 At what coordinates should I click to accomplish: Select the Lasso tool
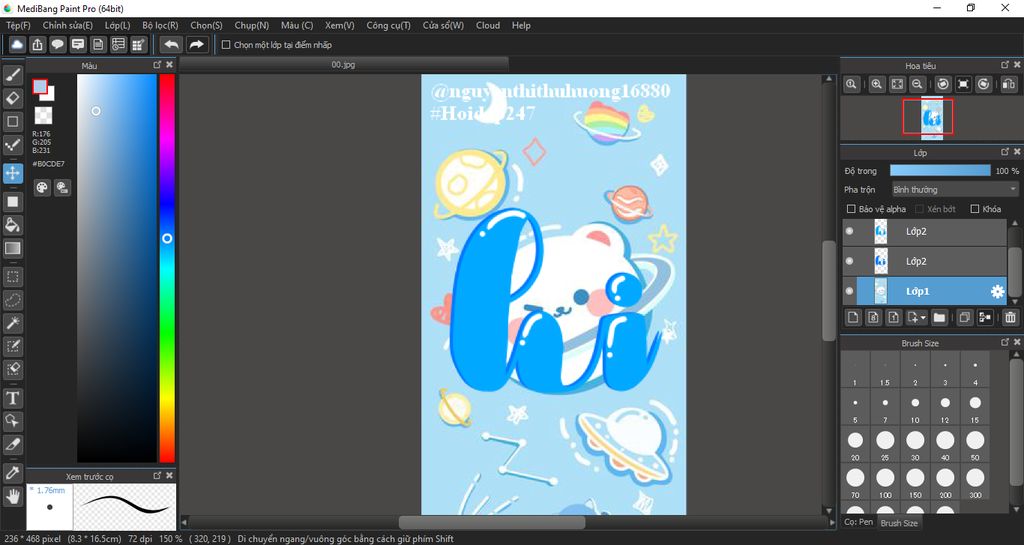[x=12, y=300]
